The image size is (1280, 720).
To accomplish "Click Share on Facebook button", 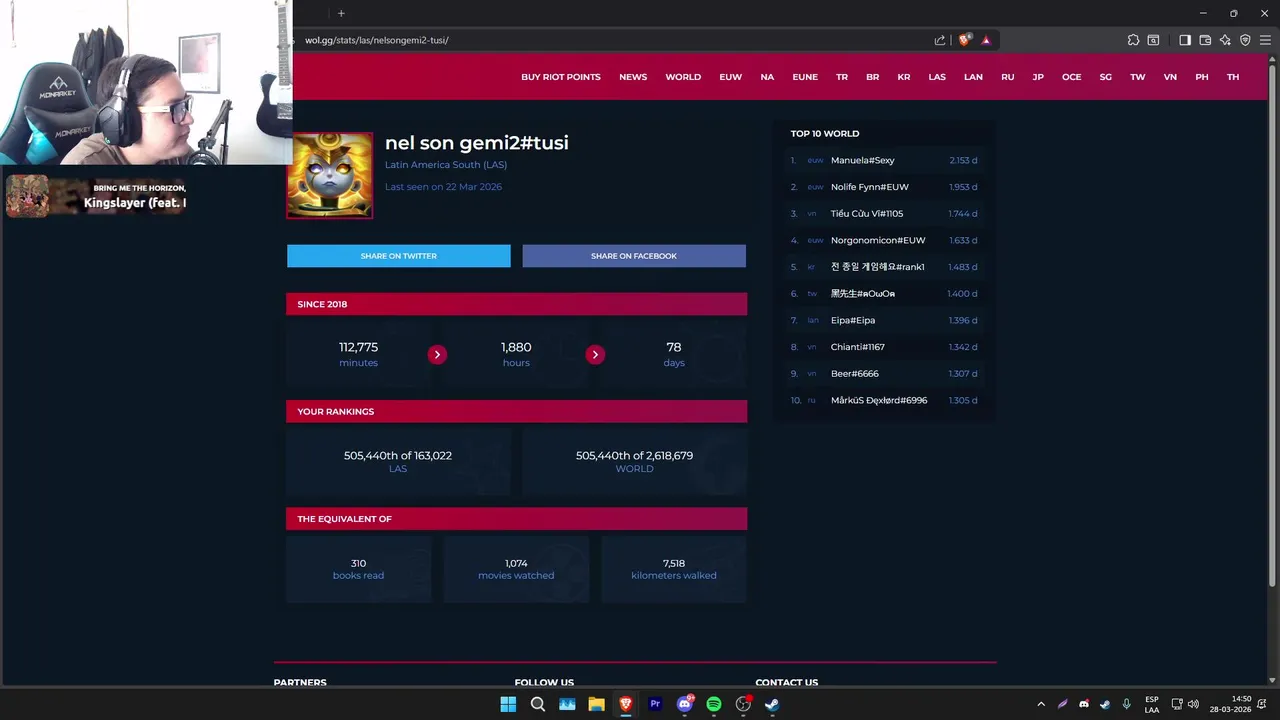I will (x=634, y=256).
